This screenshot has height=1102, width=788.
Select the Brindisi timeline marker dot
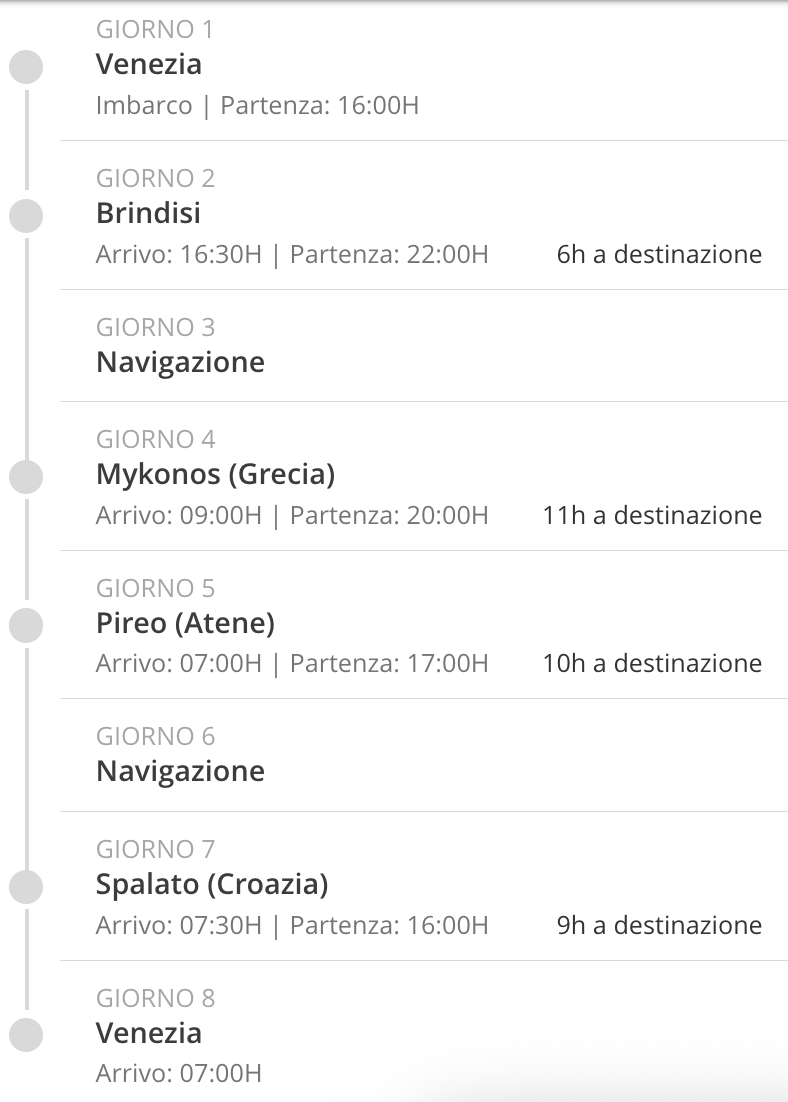tap(26, 215)
